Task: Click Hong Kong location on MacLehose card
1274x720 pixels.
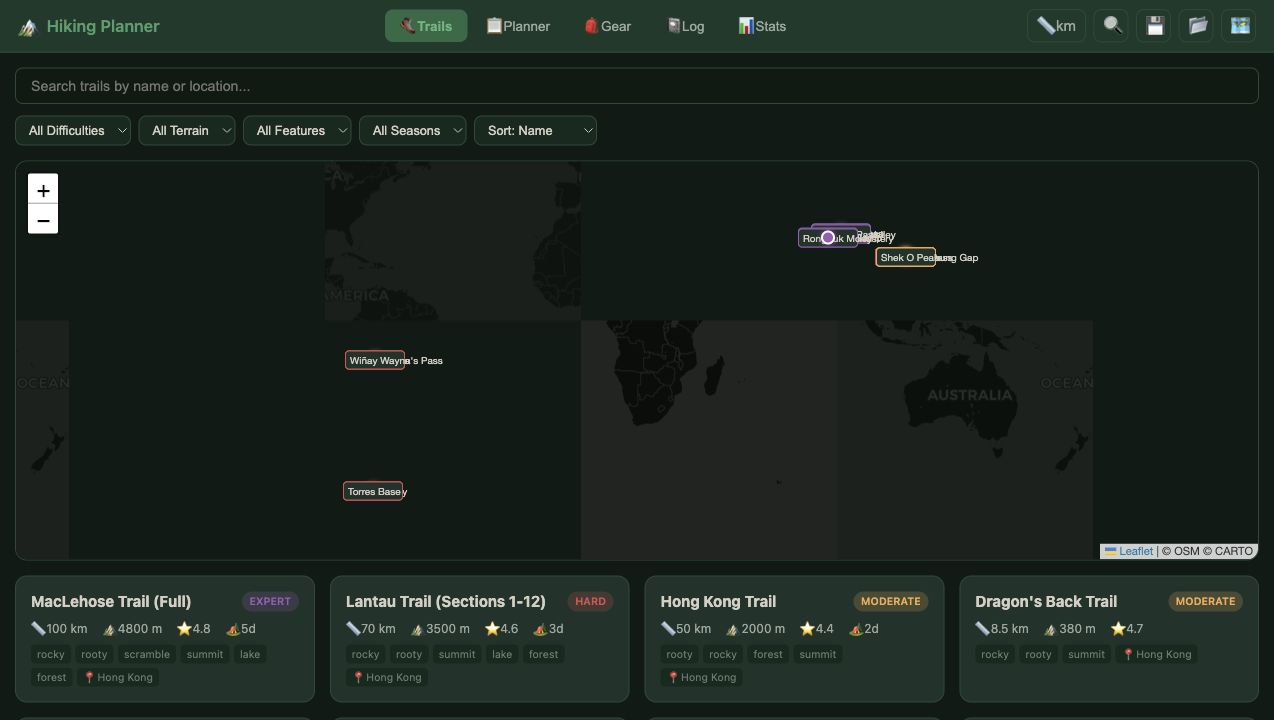Action: 118,677
